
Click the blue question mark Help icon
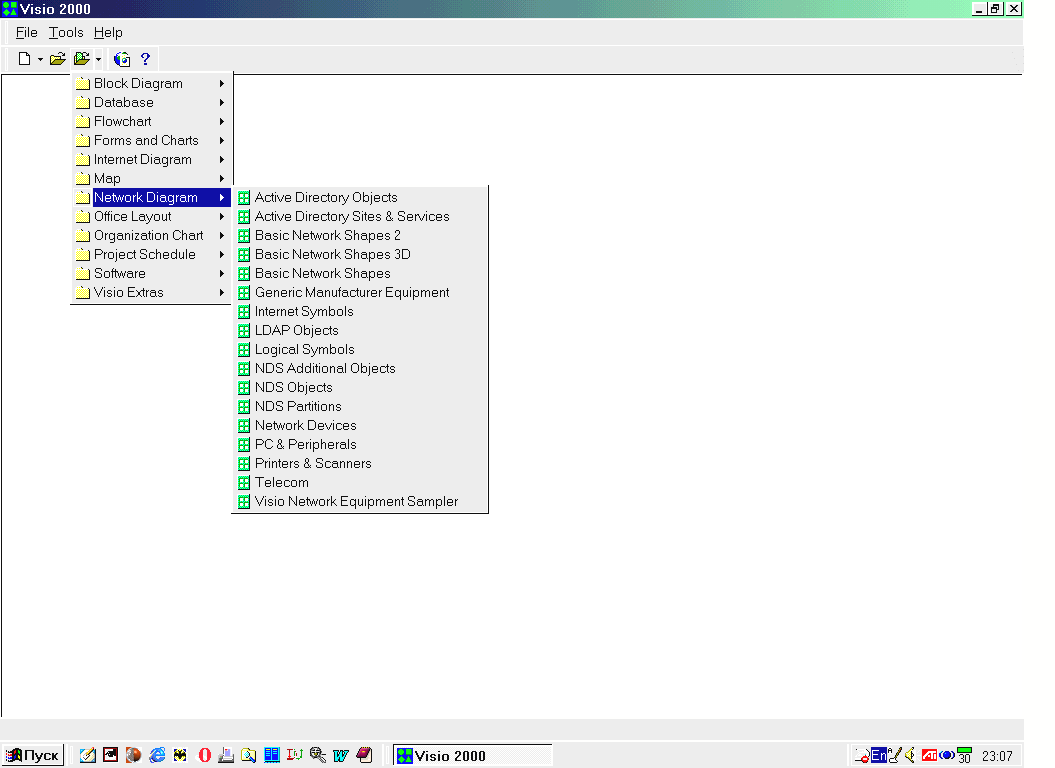(x=145, y=59)
